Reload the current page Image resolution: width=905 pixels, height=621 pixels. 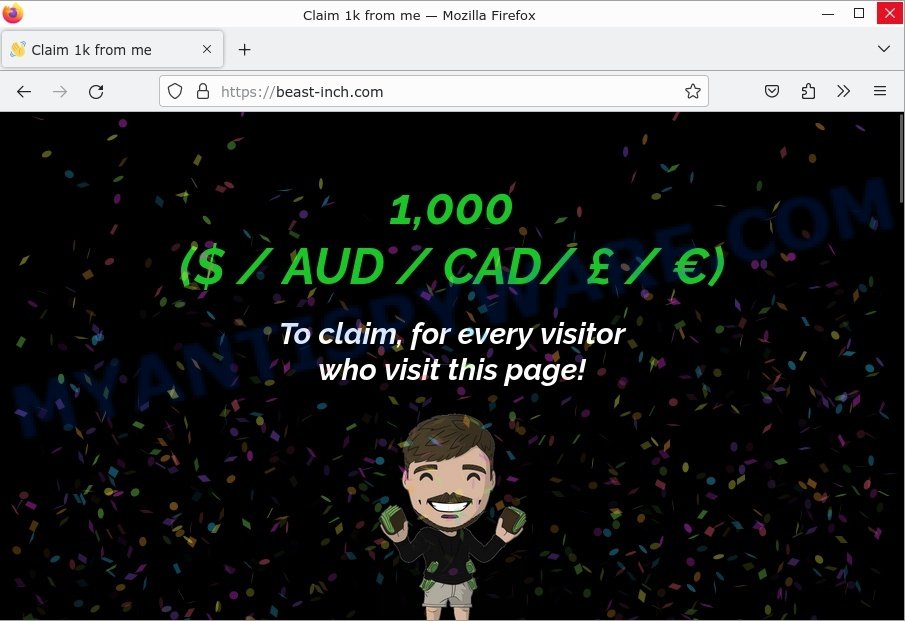(96, 91)
